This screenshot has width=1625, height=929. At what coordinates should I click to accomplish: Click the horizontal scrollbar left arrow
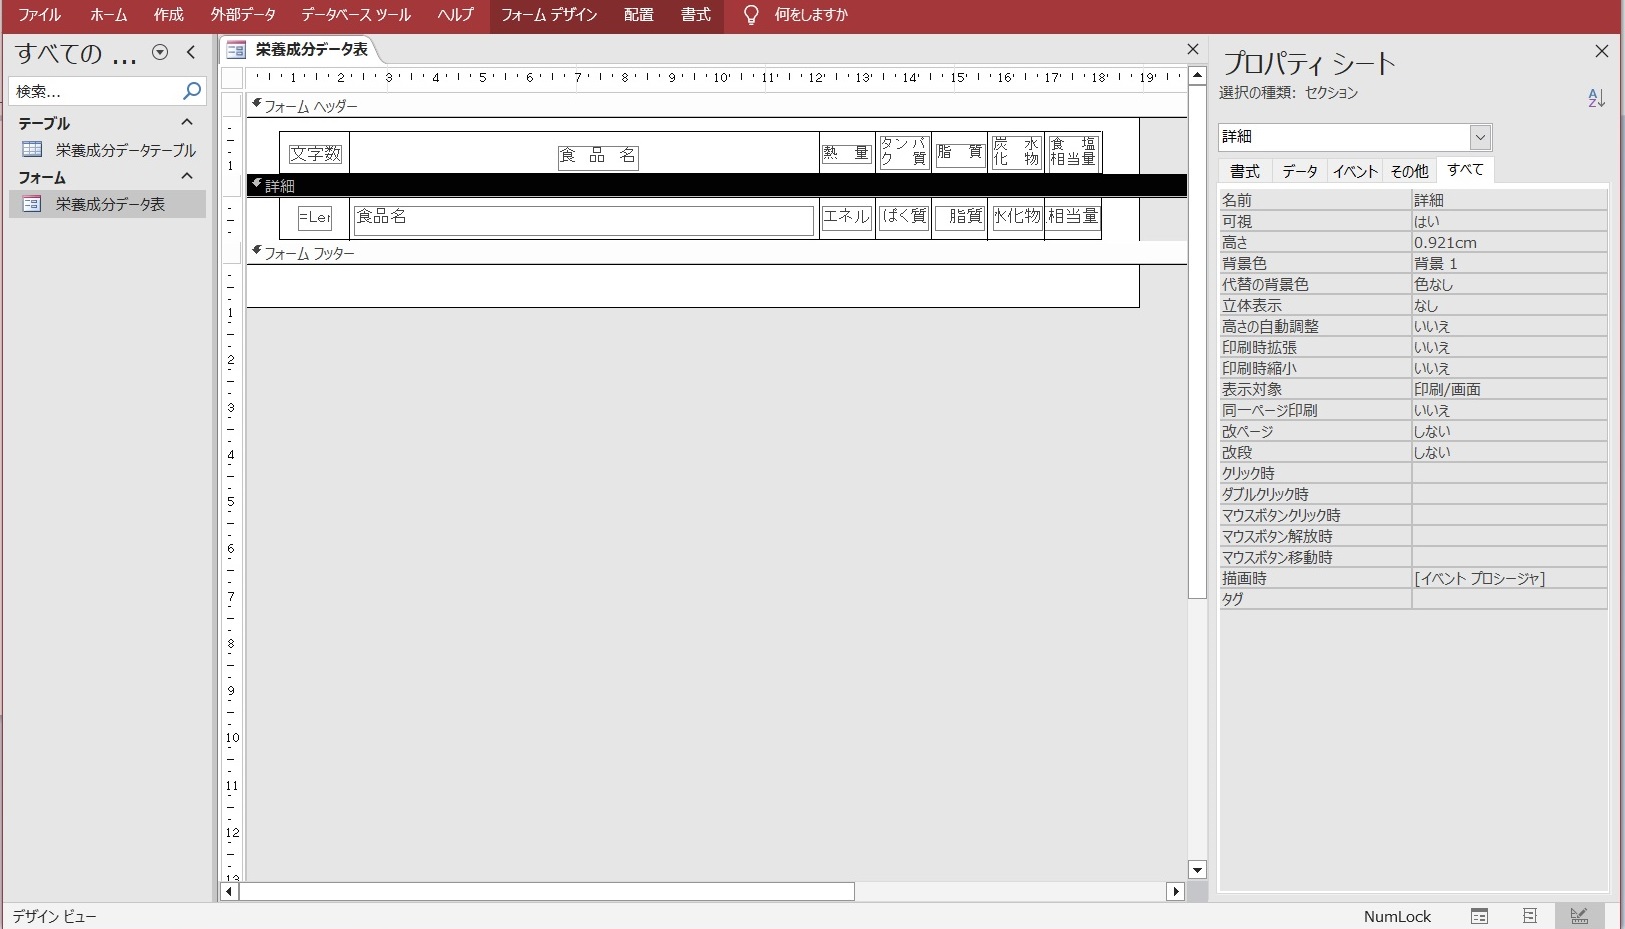(229, 891)
